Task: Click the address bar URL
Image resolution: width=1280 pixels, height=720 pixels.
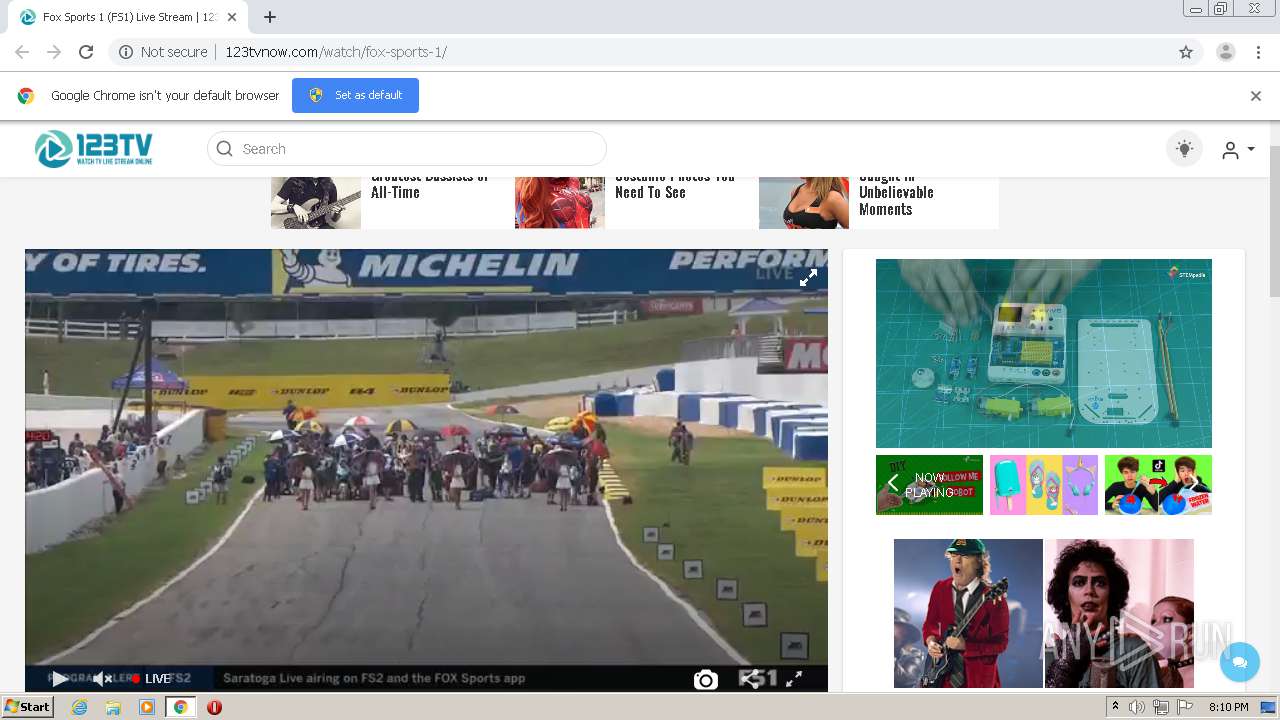Action: pyautogui.click(x=336, y=52)
